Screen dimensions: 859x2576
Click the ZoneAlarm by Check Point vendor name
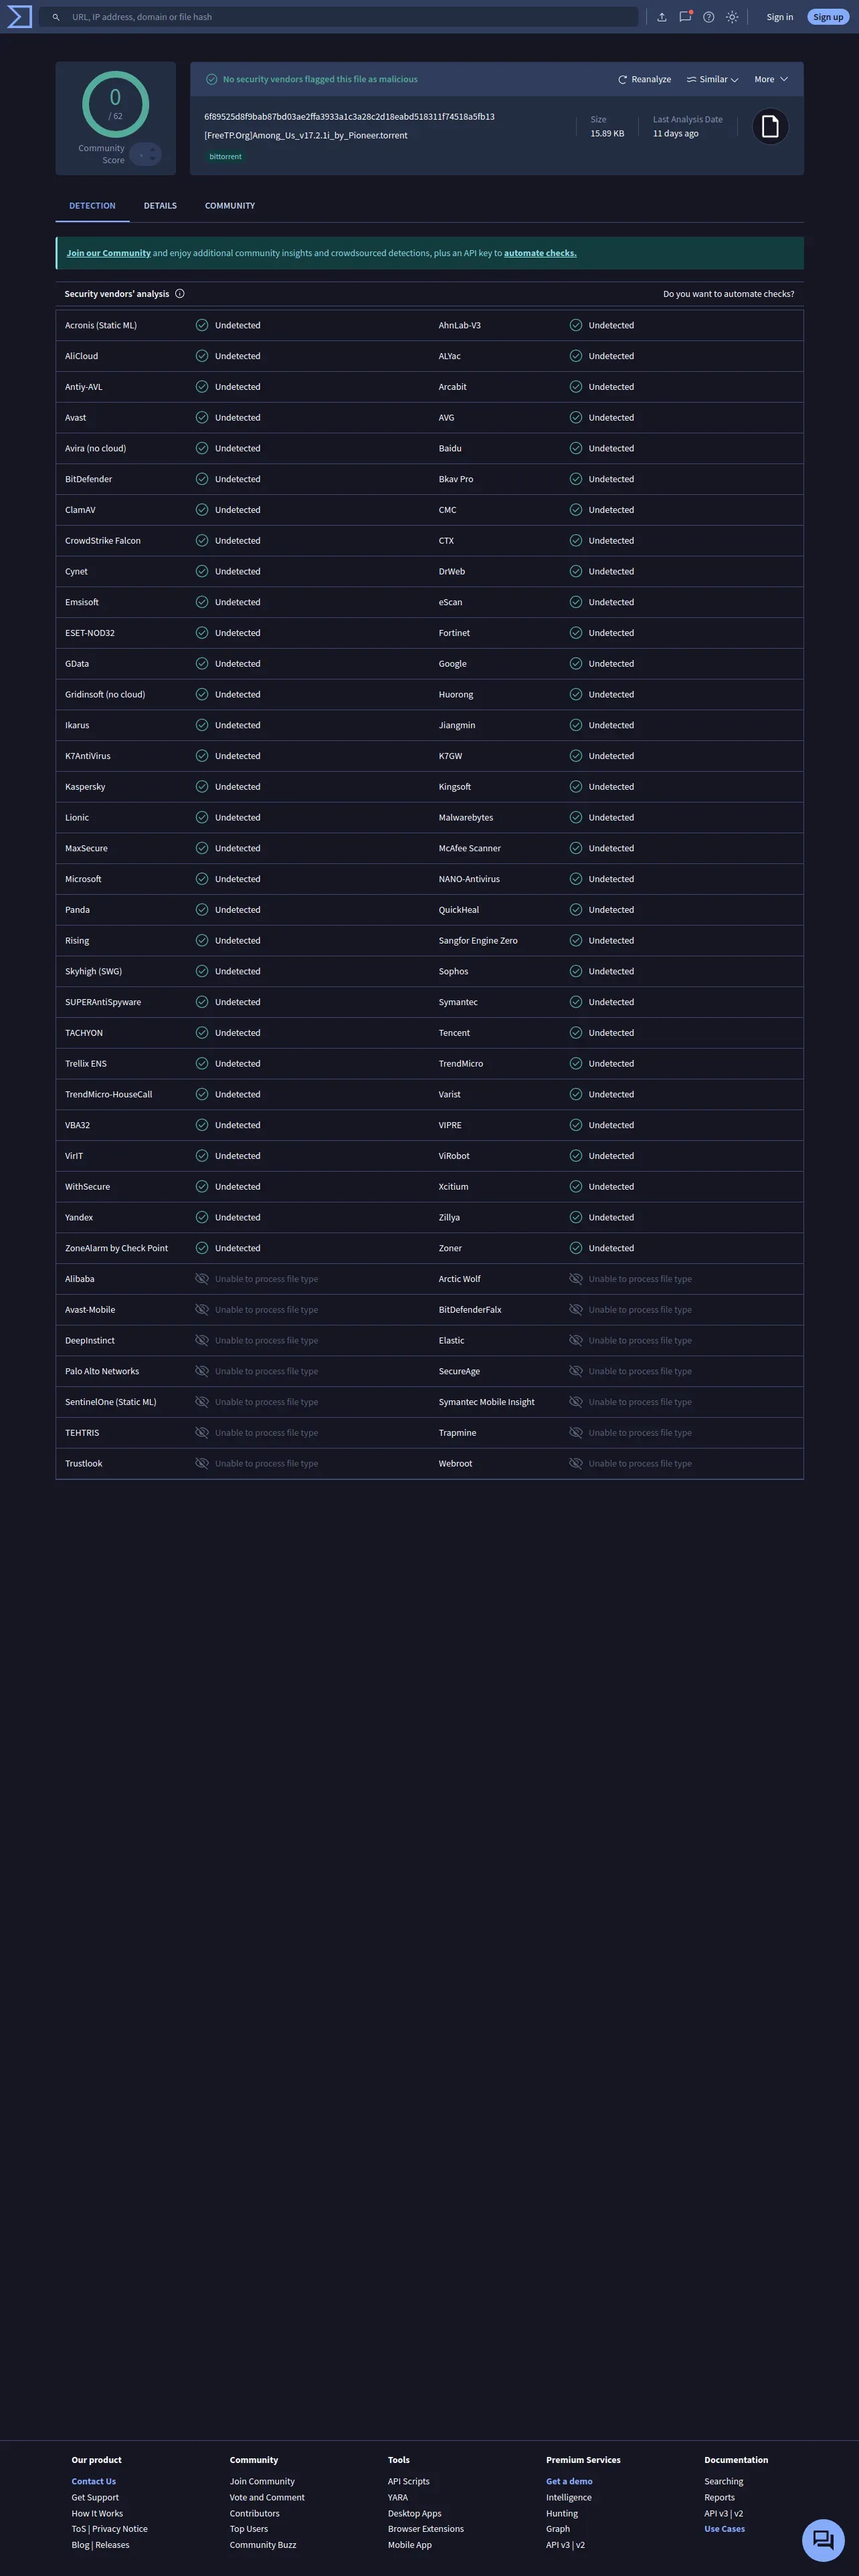pyautogui.click(x=116, y=1248)
